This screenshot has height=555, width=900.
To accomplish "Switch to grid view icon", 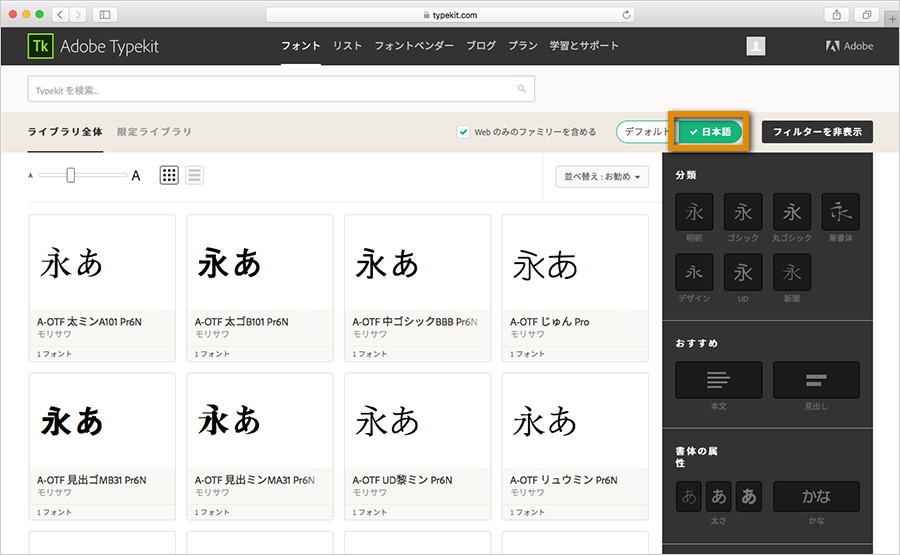I will (x=169, y=175).
